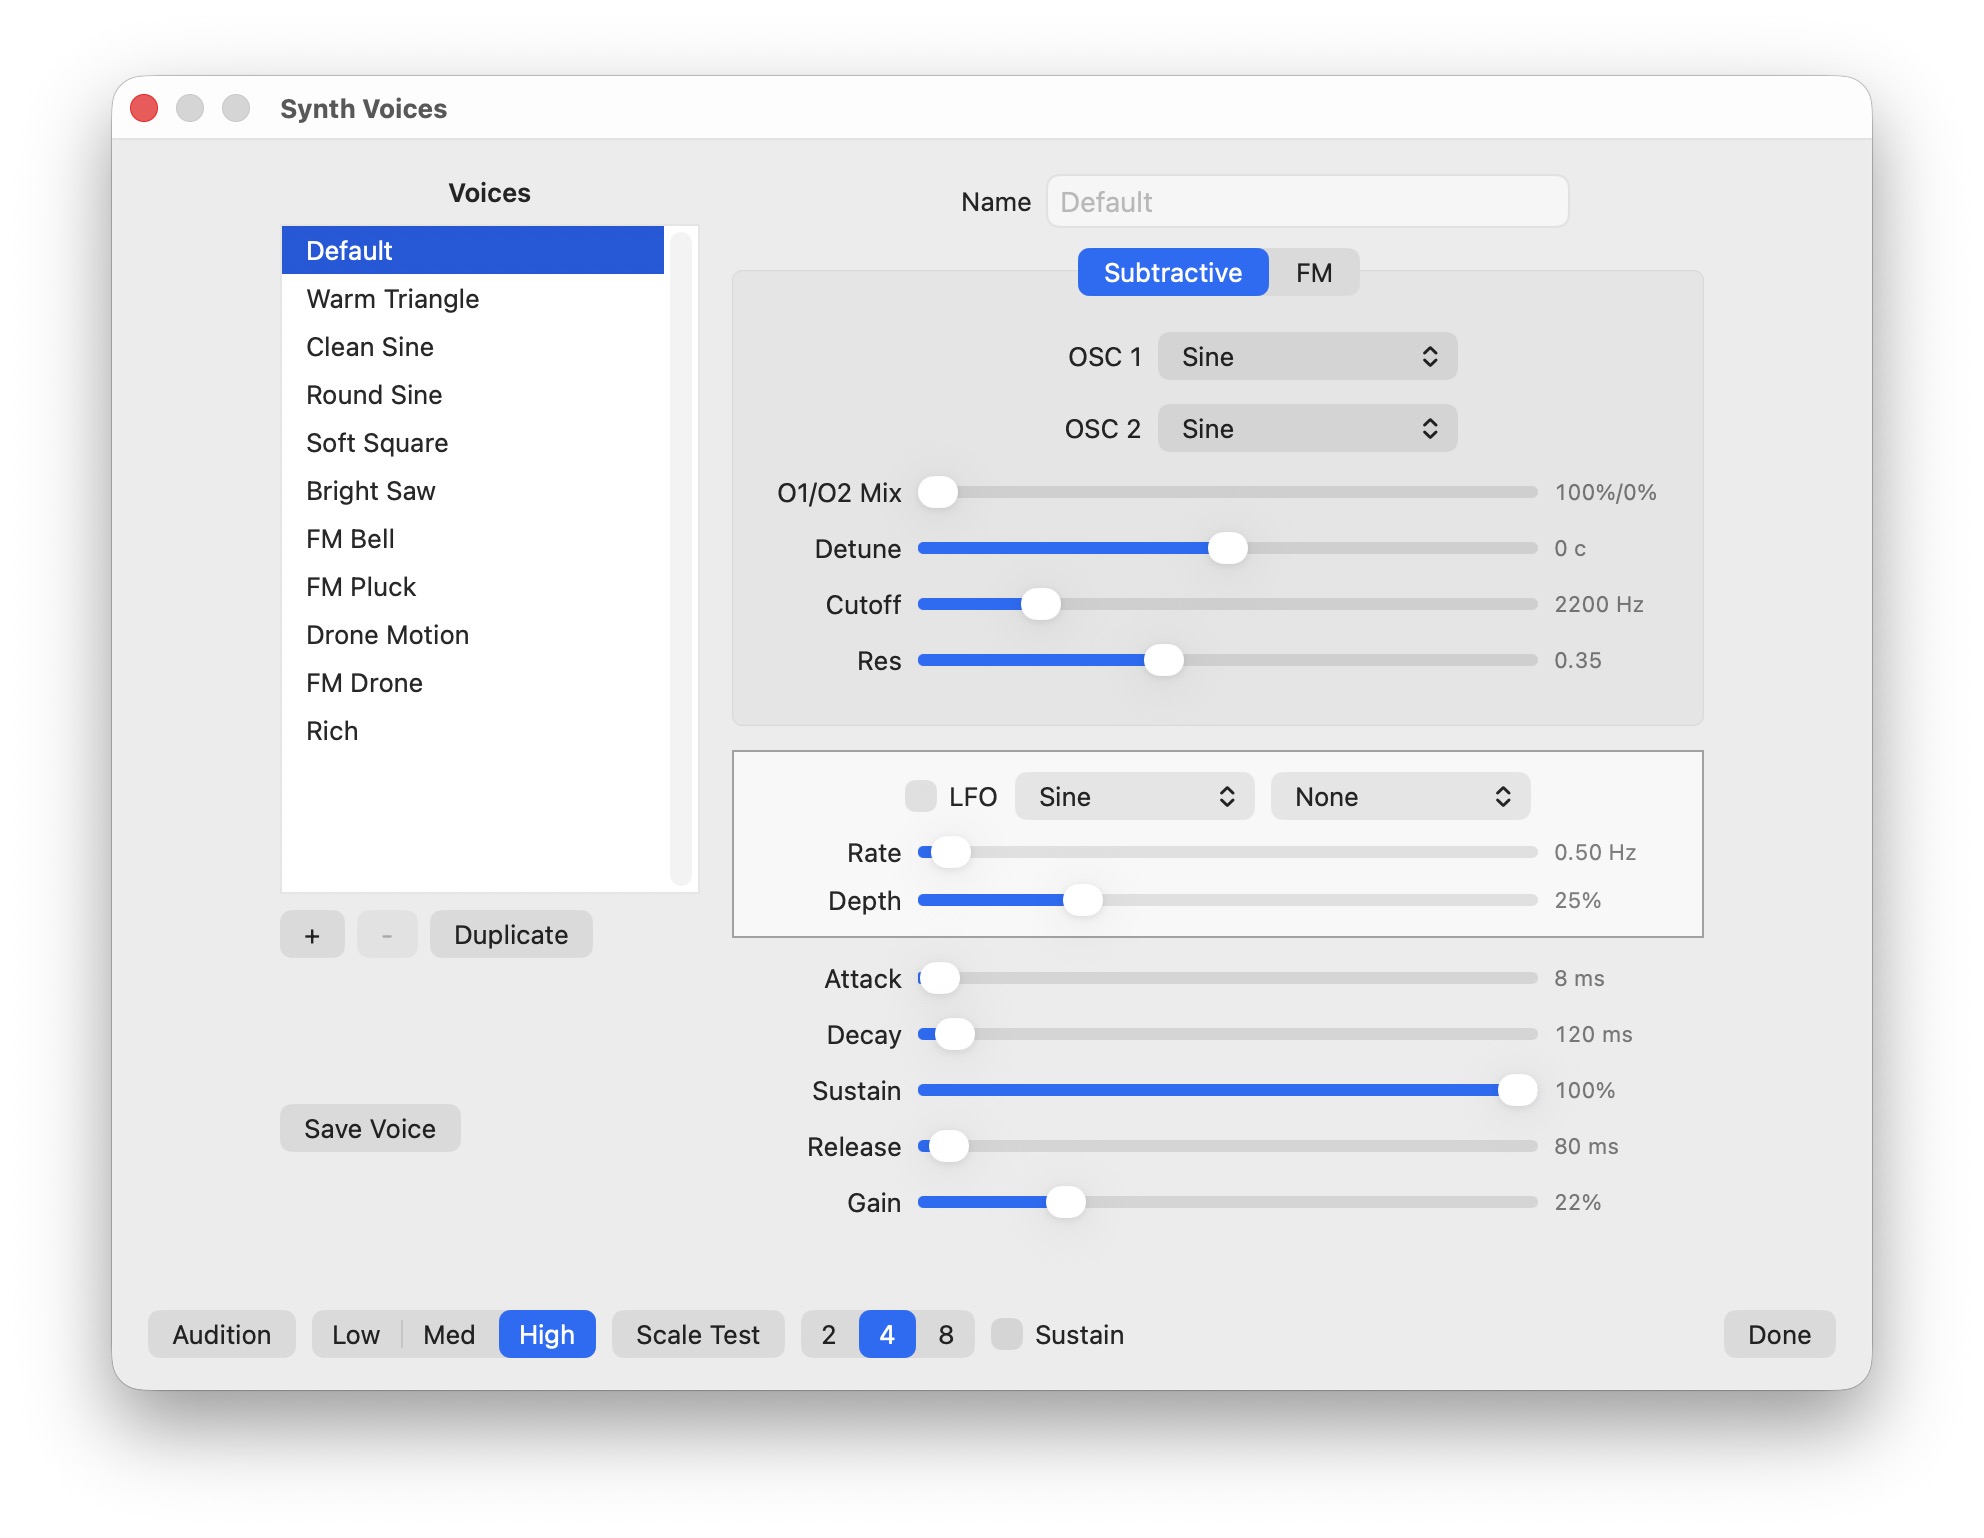Click the Gain slider thumb

[x=1065, y=1202]
